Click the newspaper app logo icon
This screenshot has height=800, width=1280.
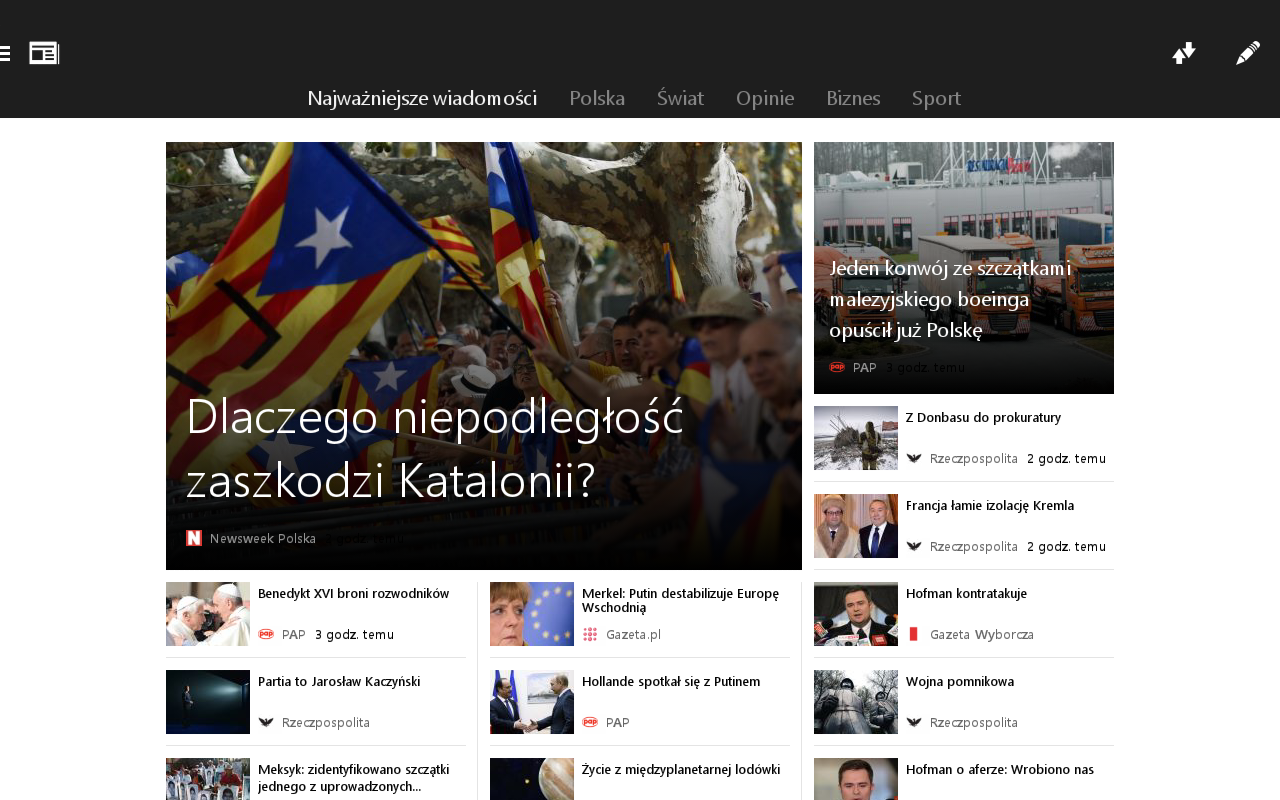point(44,52)
